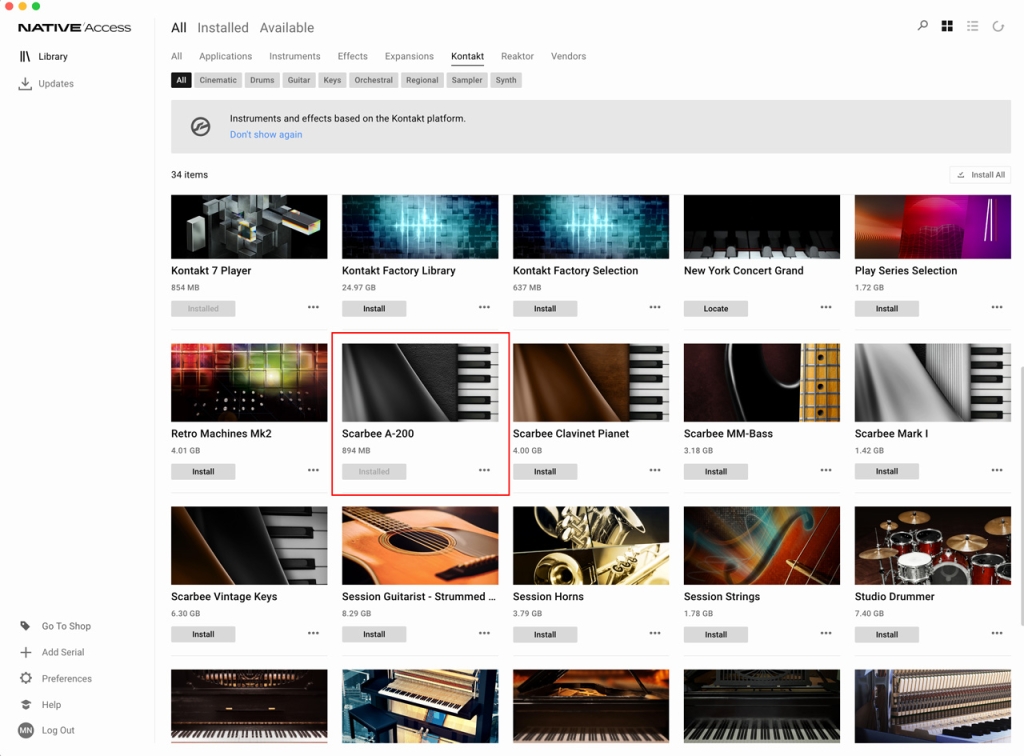Show the Installed products view
Viewport: 1024px width, 756px height.
(223, 27)
